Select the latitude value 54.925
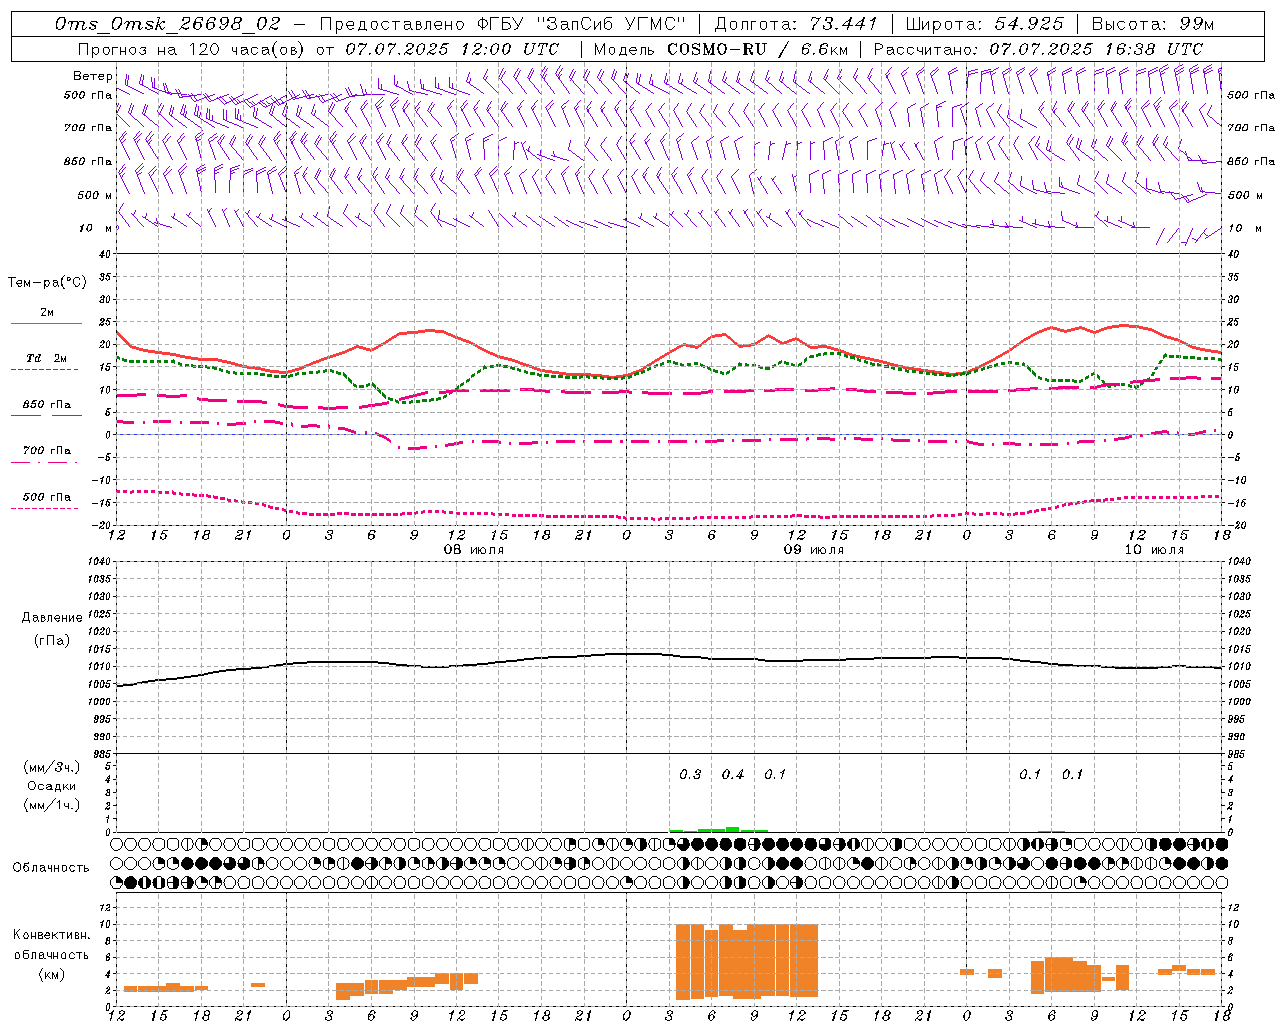 pos(1029,24)
